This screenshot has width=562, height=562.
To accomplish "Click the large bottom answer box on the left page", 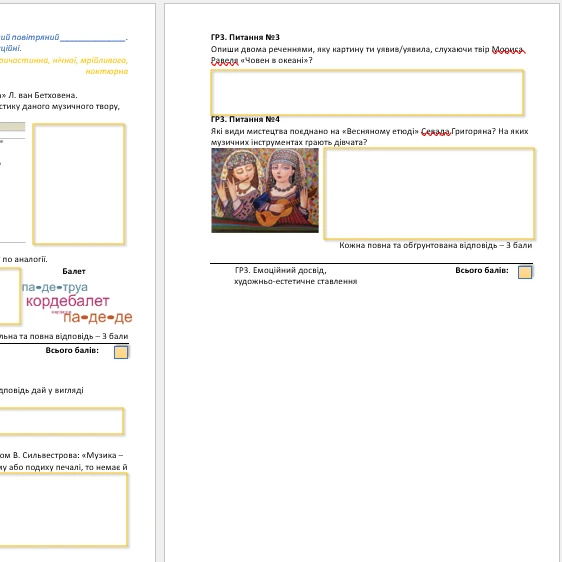I will point(63,510).
